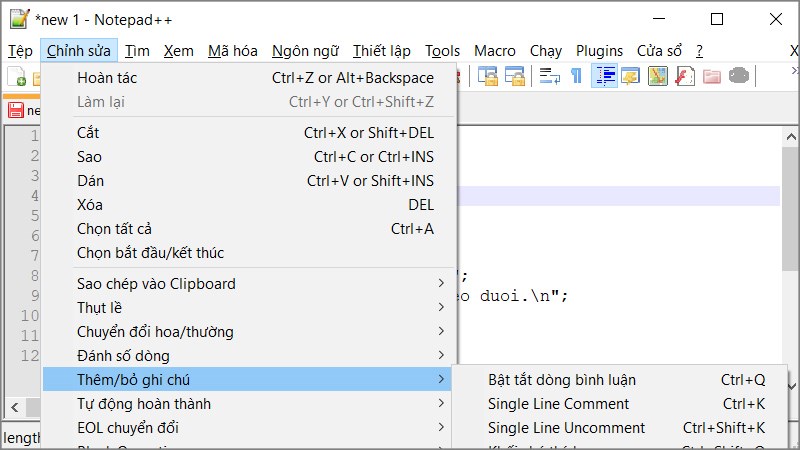Viewport: 800px width, 450px height.
Task: Toggle word wrap in the toolbar
Action: 550,76
